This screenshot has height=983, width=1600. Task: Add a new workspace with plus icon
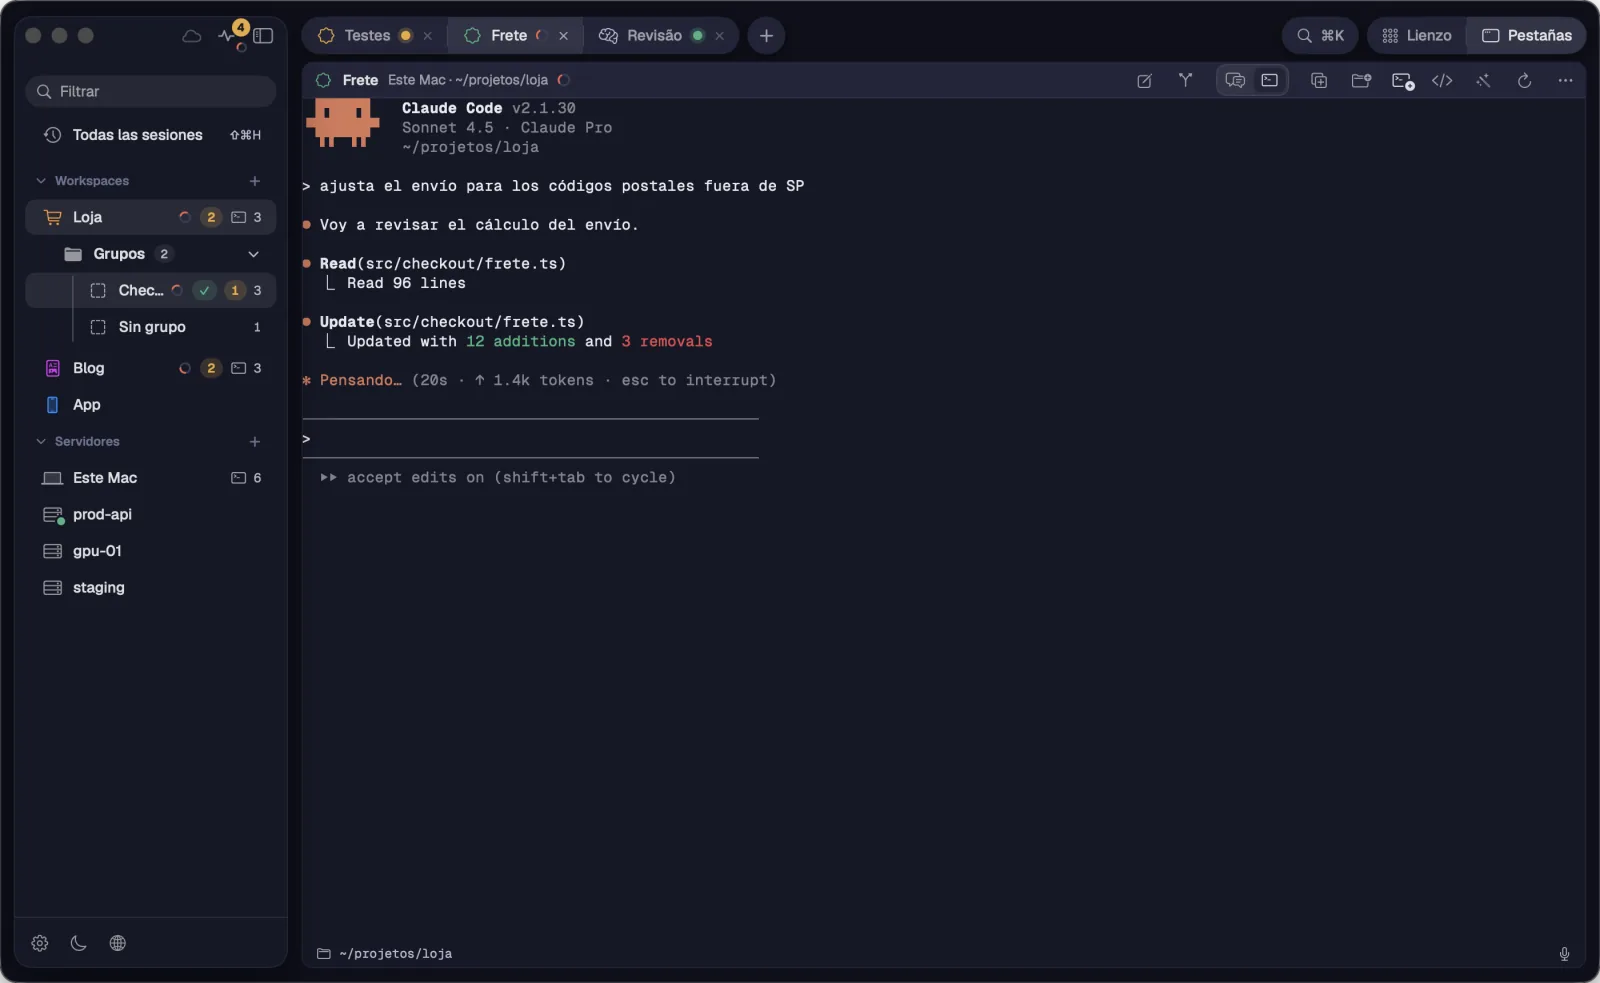point(255,181)
